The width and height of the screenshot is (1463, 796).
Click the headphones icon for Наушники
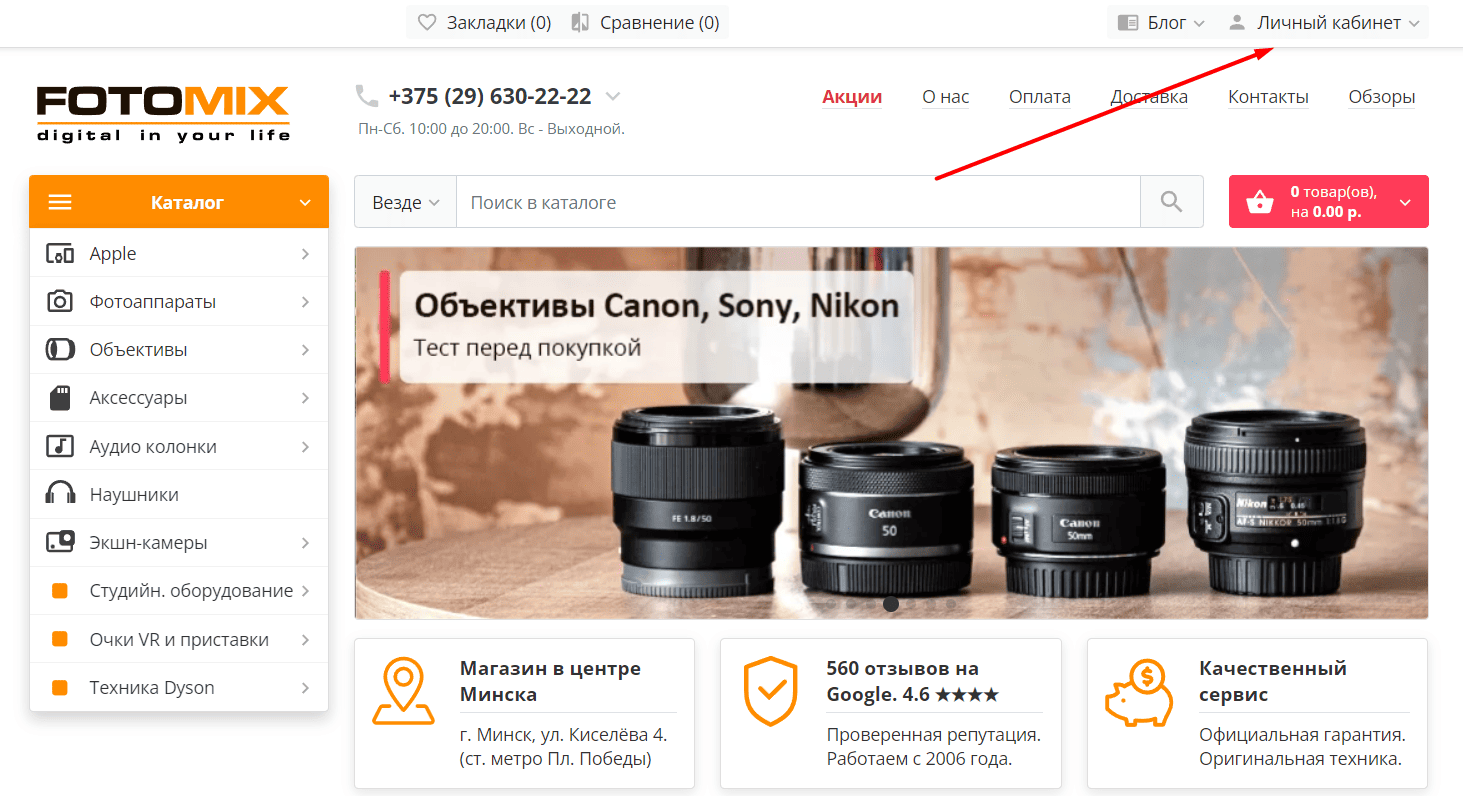point(60,494)
